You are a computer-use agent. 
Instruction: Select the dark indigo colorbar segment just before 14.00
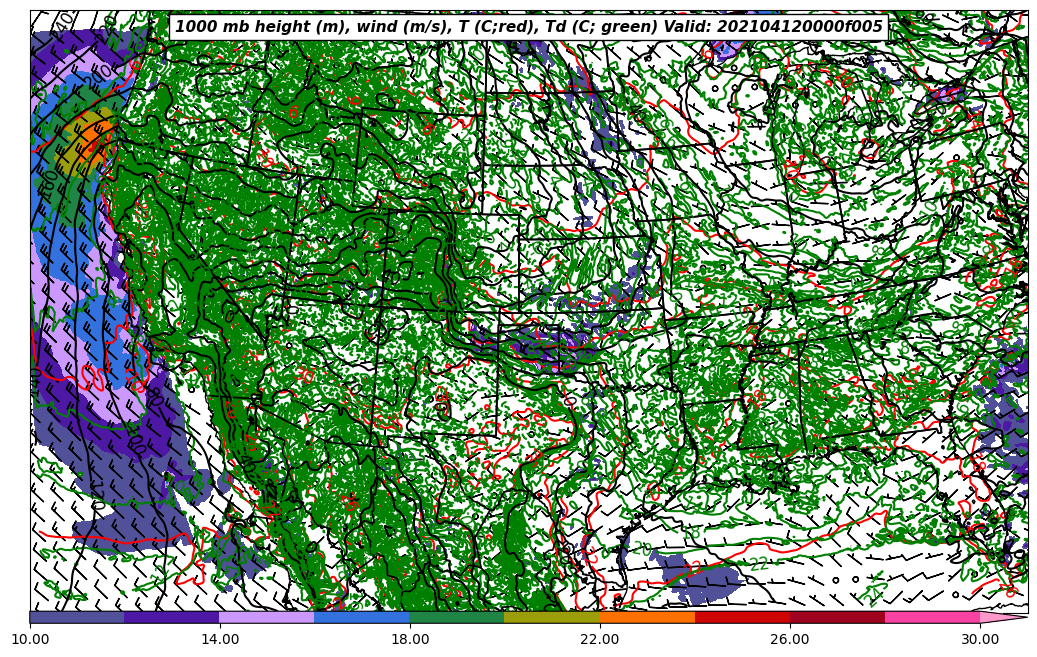point(172,617)
